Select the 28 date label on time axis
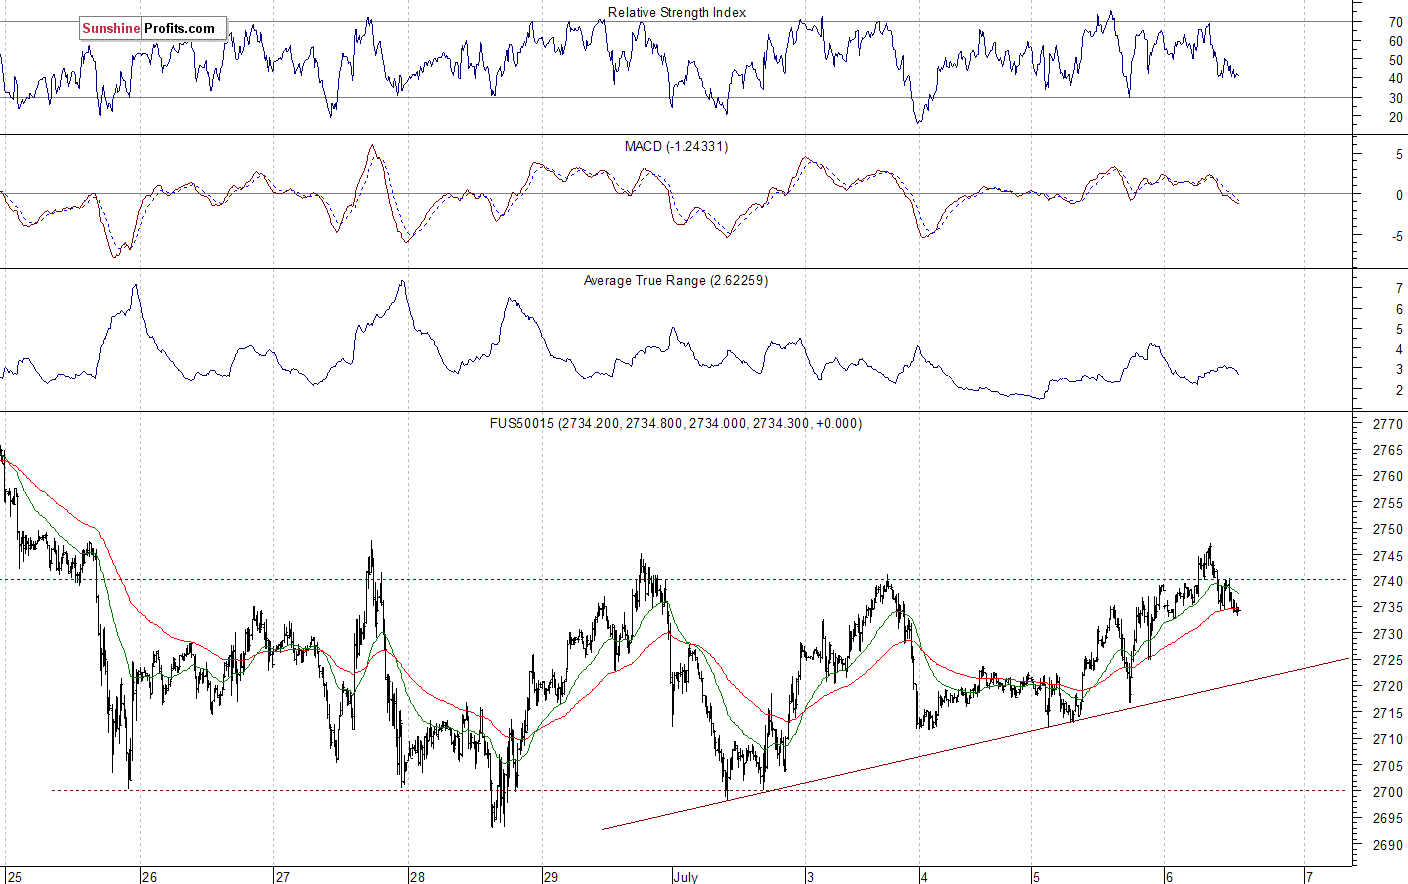This screenshot has height=884, width=1408. pos(417,877)
